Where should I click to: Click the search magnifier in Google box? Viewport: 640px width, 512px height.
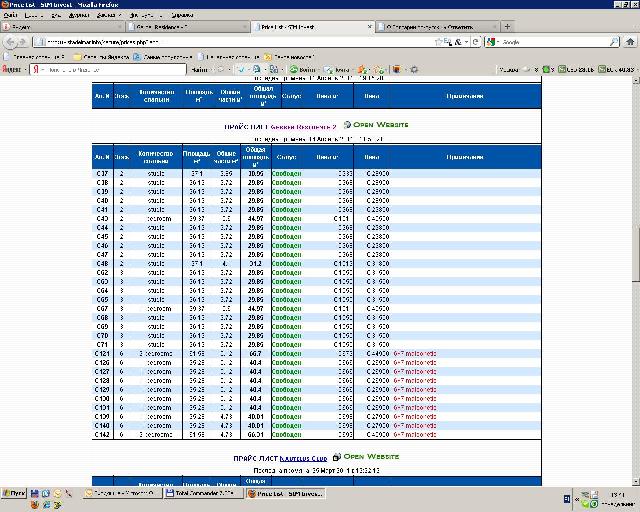point(614,42)
